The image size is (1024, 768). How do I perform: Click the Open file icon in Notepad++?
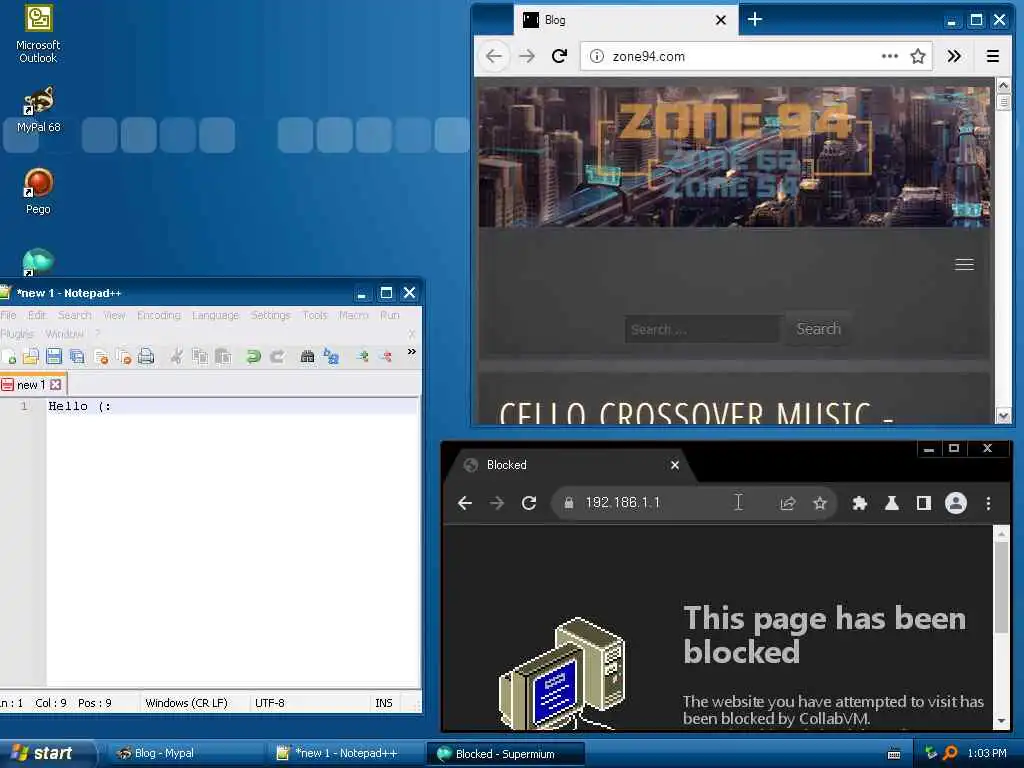31,356
